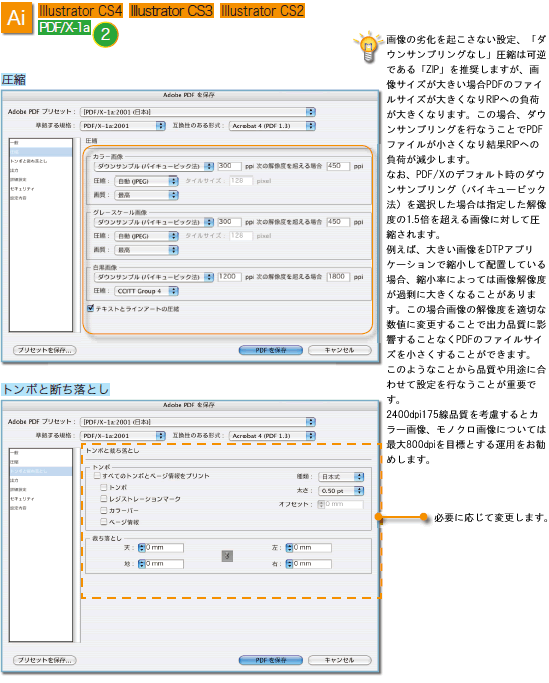This screenshot has height=683, width=549.
Task: Select 一般 in the トンボ dialog sidebar
Action: [x=41, y=453]
